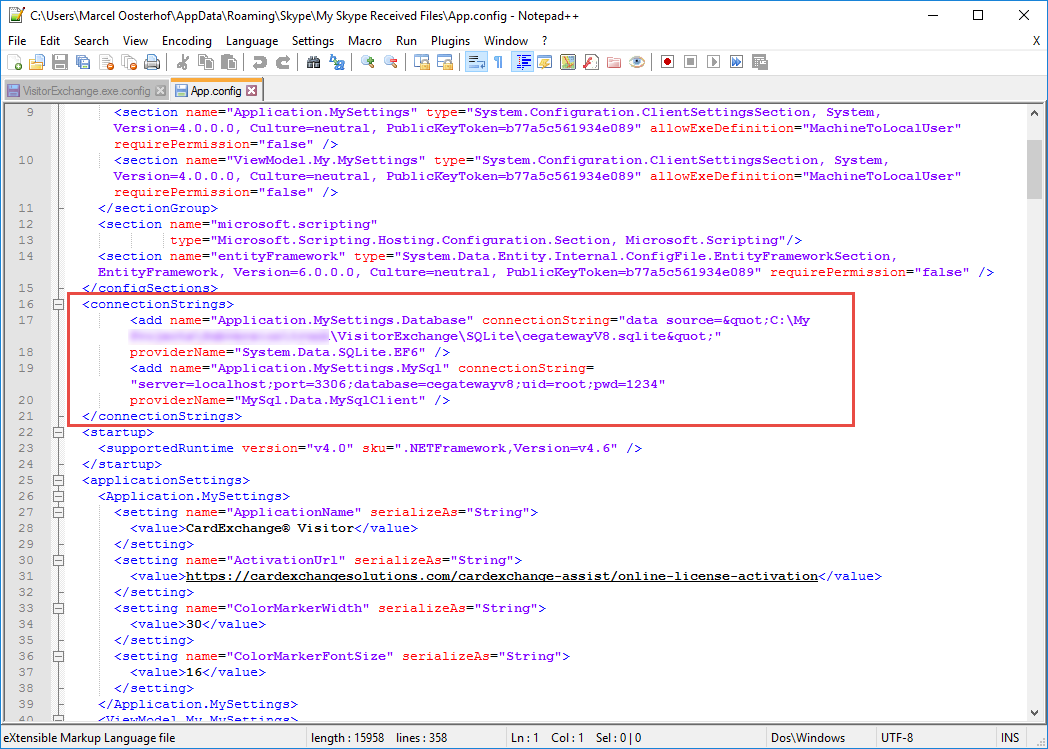Viewport: 1048px width, 749px height.
Task: Collapse the ActivationUrl setting fold at line 30
Action: (x=58, y=561)
